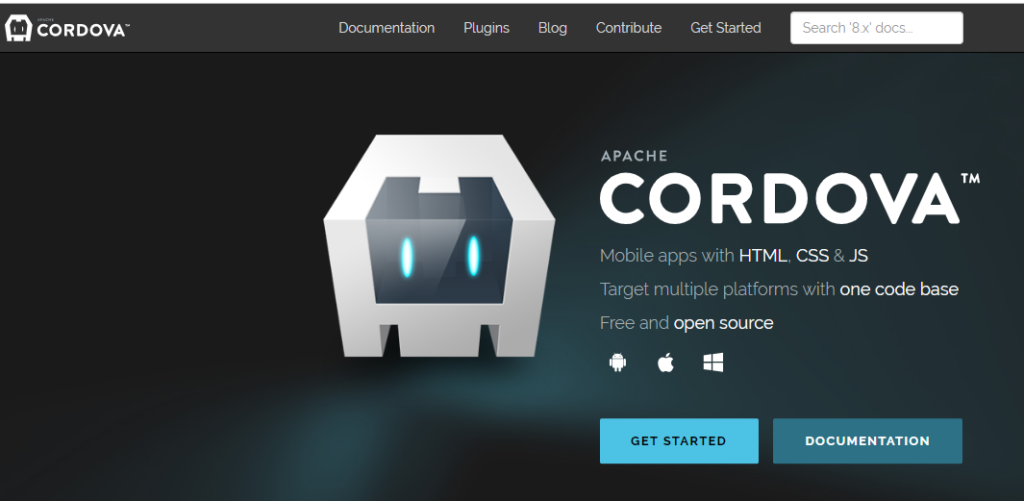
Task: Select Contribute in the top navigation
Action: [x=628, y=28]
